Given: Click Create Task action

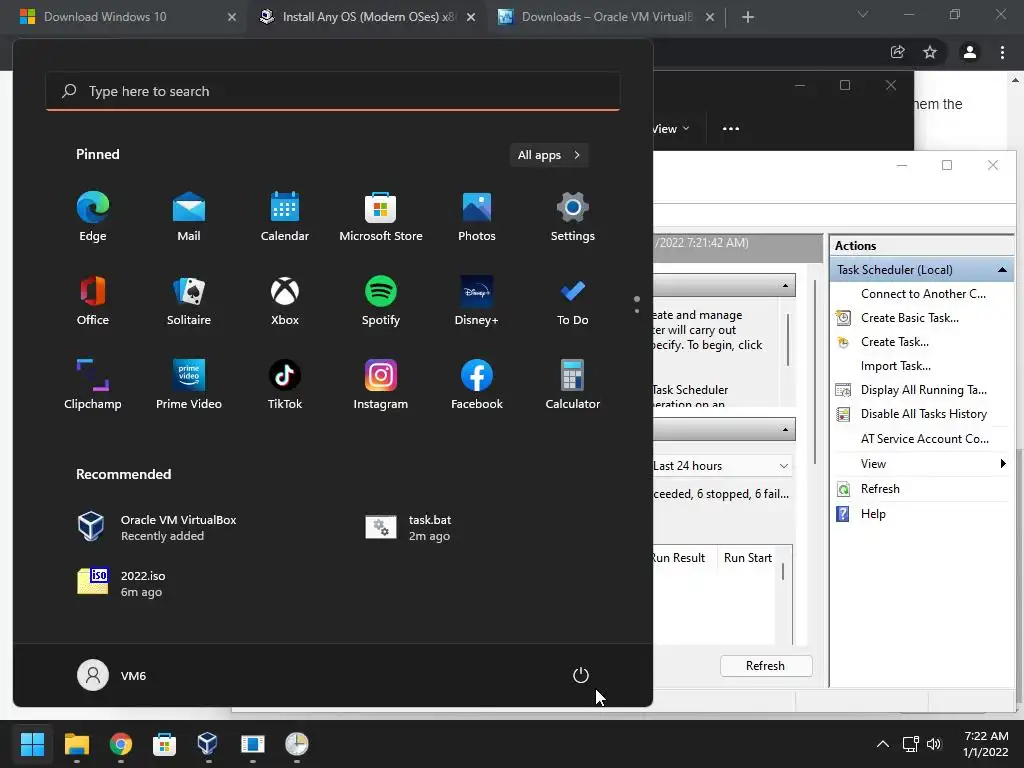Looking at the screenshot, I should [x=894, y=342].
